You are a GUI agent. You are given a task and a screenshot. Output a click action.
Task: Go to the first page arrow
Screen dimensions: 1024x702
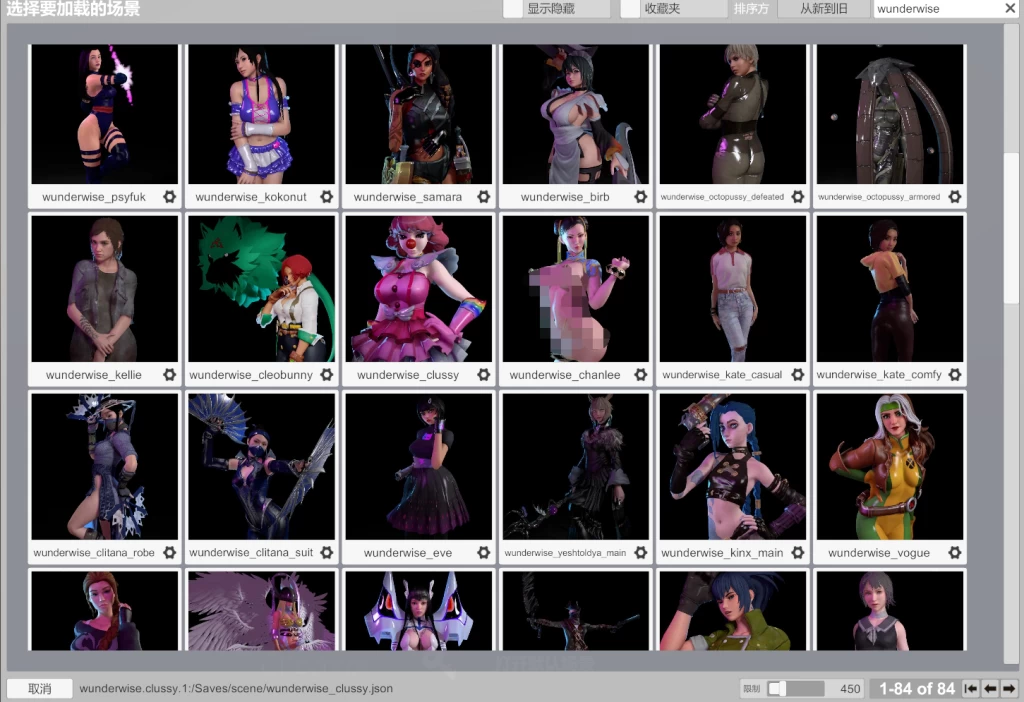click(x=970, y=689)
